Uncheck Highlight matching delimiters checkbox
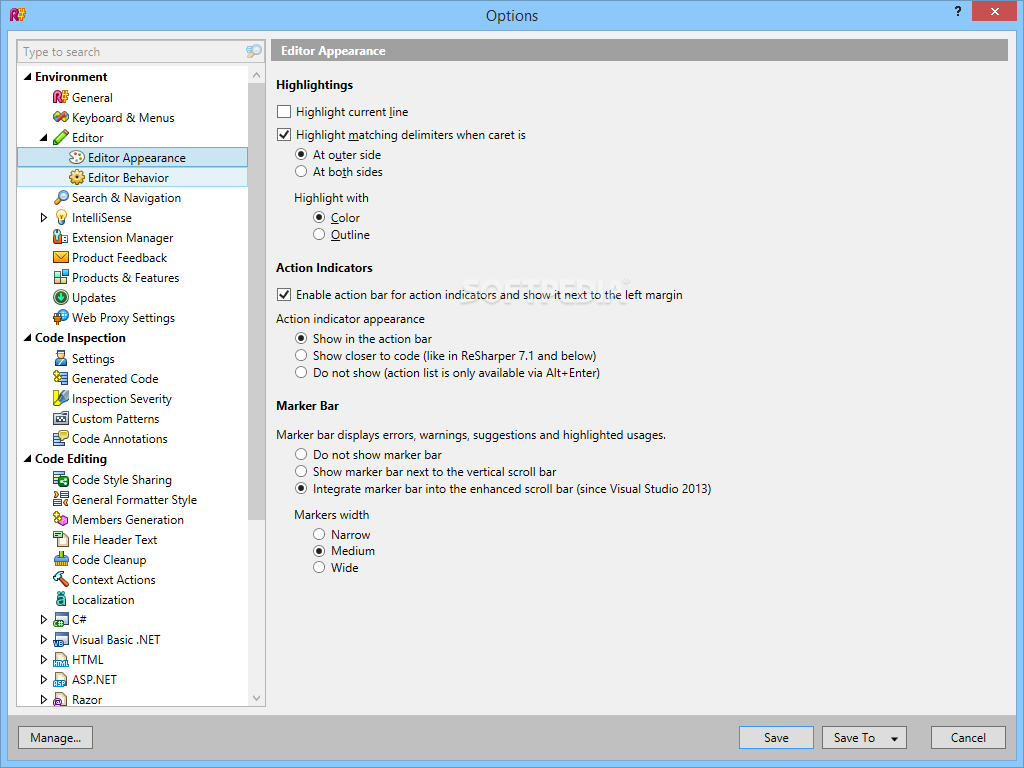 pyautogui.click(x=284, y=135)
